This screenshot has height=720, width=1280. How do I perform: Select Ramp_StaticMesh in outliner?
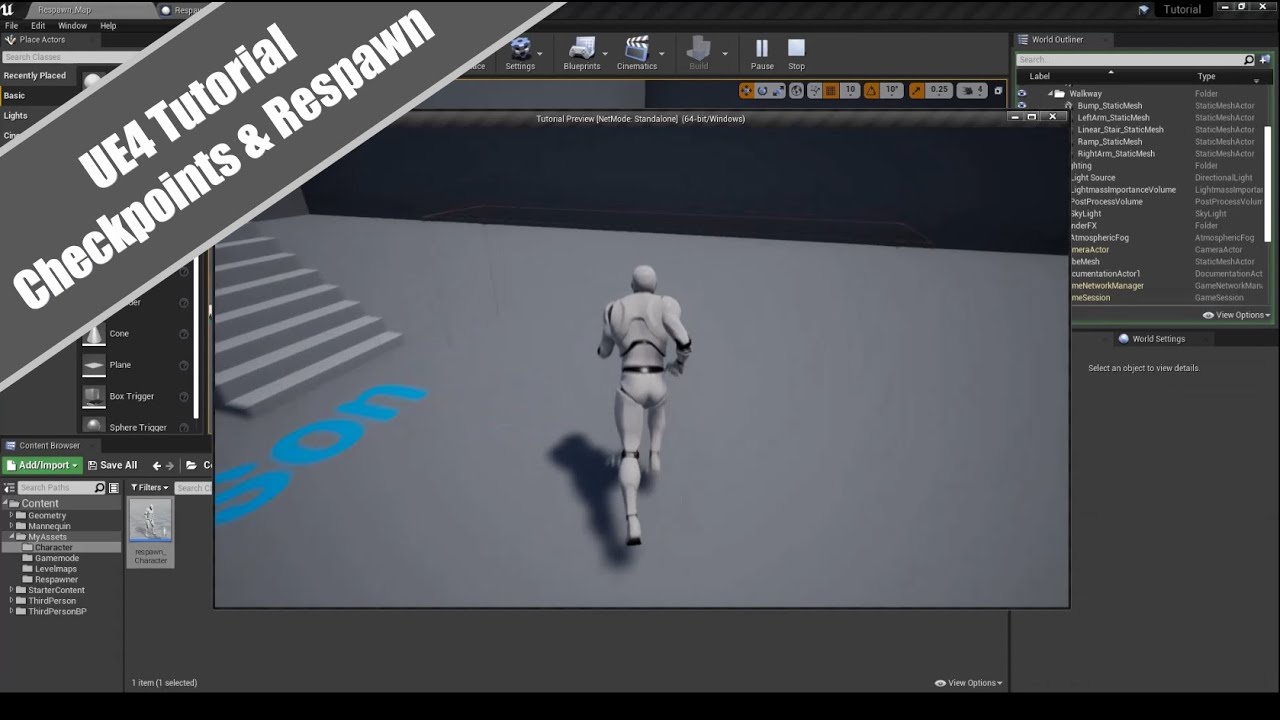pyautogui.click(x=1109, y=141)
